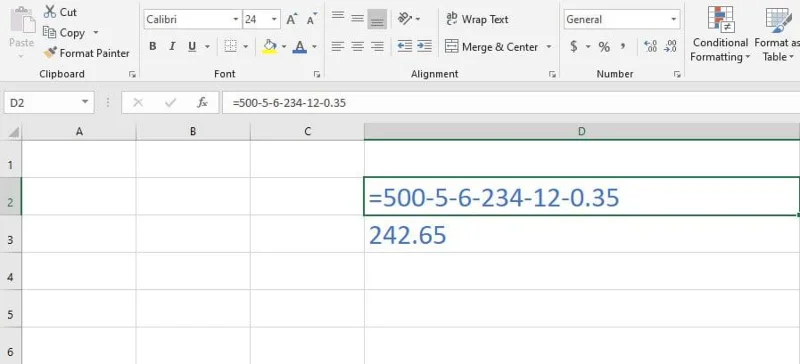Screen dimensions: 800x364
Task: Open Format as Table gallery
Action: click(778, 34)
